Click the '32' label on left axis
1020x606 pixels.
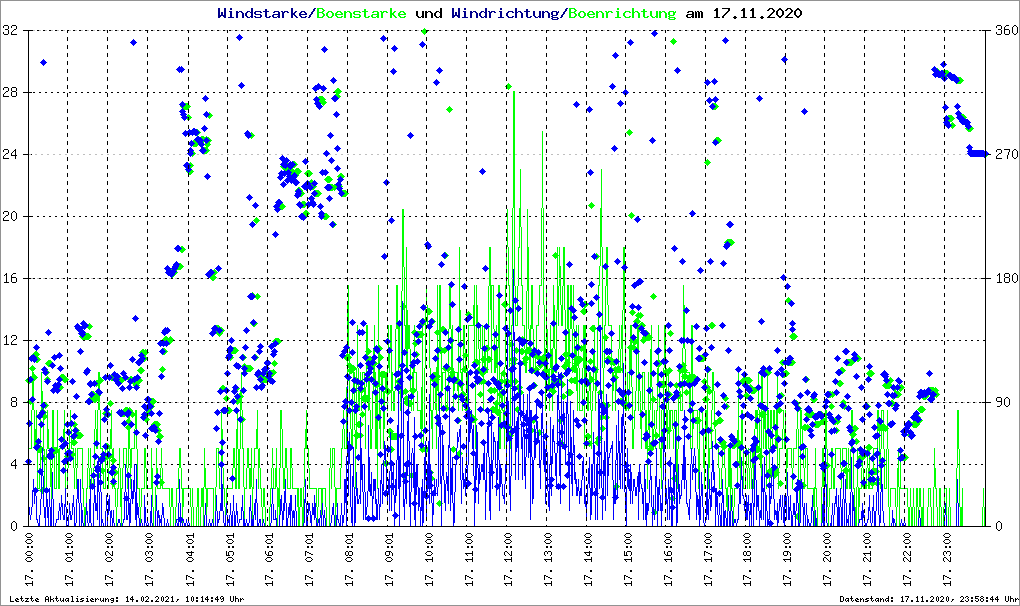click(x=11, y=31)
